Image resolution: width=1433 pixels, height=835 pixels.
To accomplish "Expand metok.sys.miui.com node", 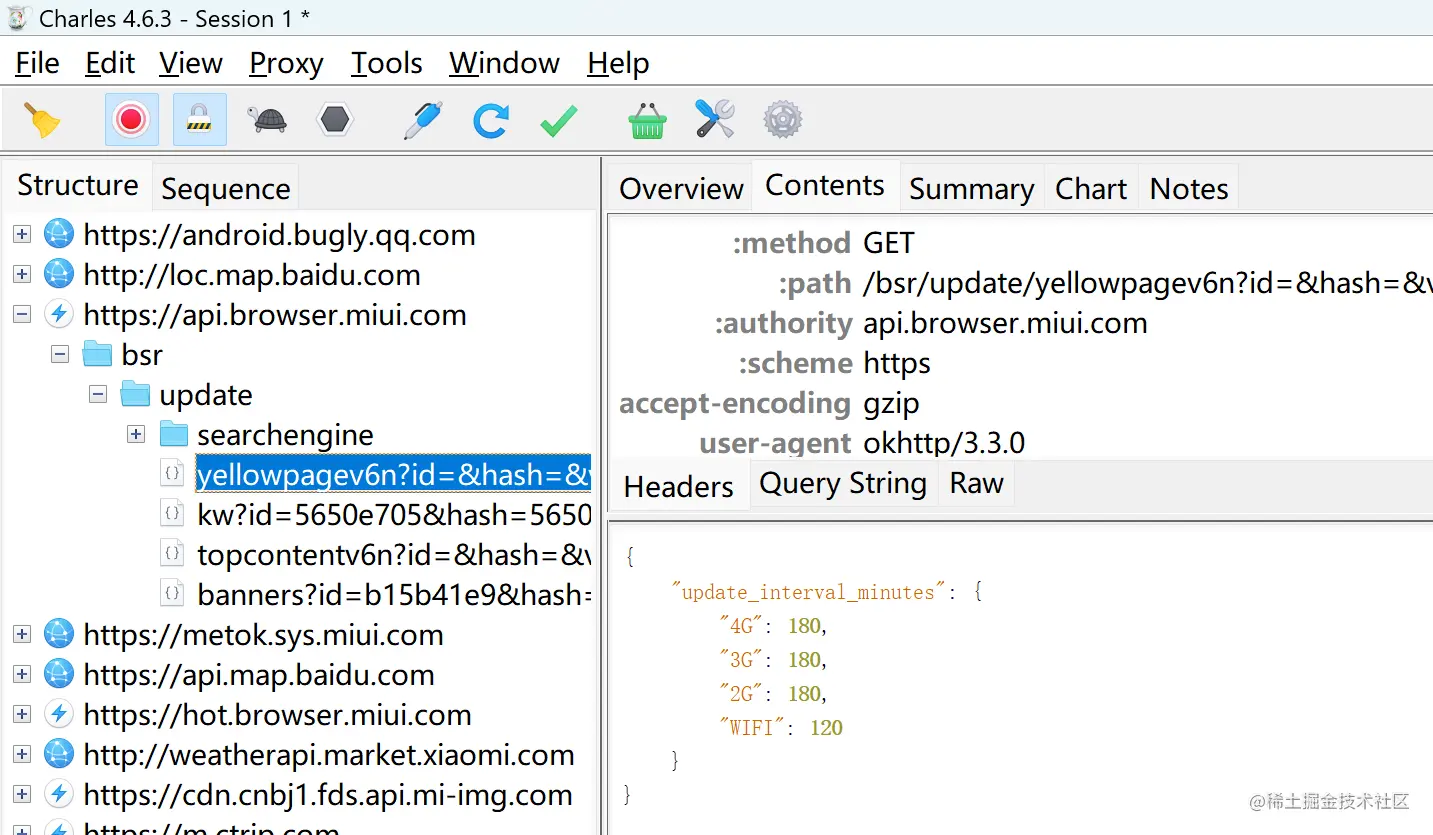I will 22,635.
